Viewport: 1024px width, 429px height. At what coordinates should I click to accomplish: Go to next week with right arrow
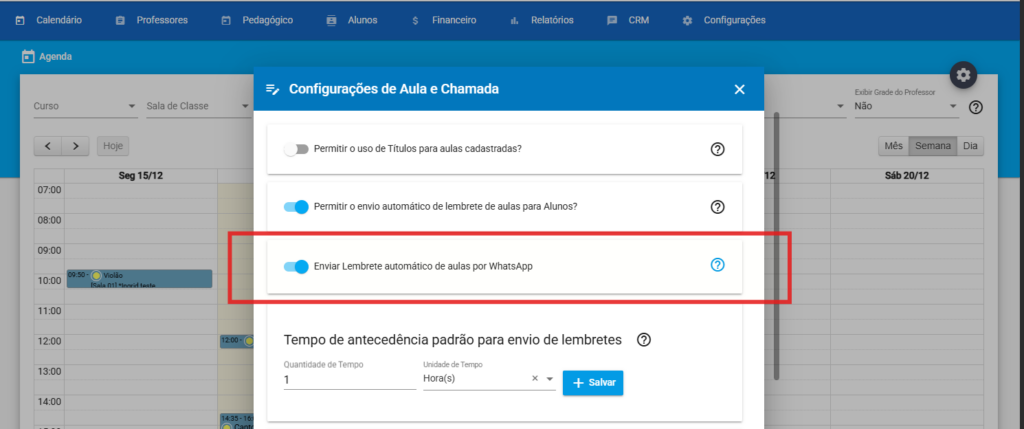pos(76,146)
